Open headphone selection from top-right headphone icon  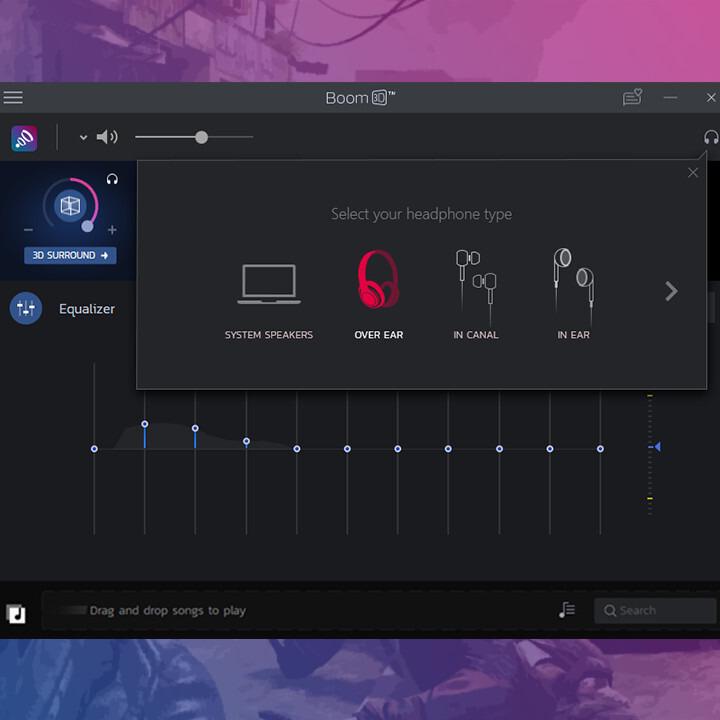711,138
